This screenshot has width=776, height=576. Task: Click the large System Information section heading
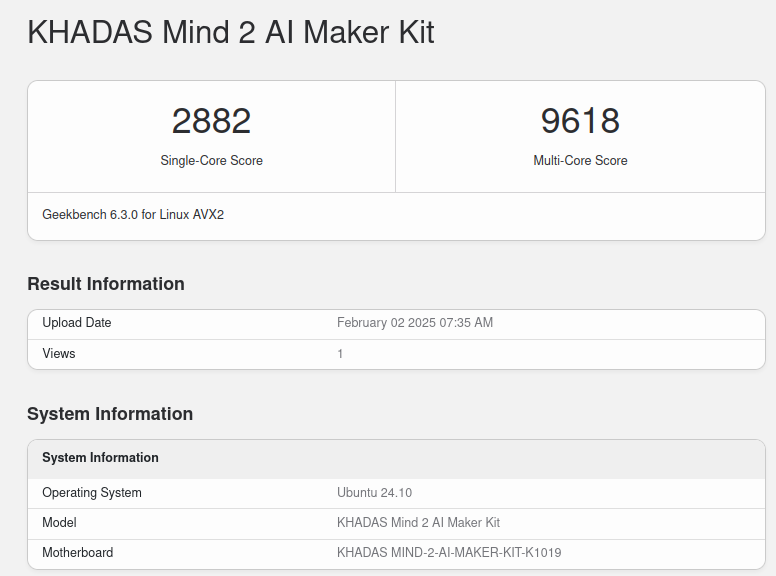tap(110, 414)
